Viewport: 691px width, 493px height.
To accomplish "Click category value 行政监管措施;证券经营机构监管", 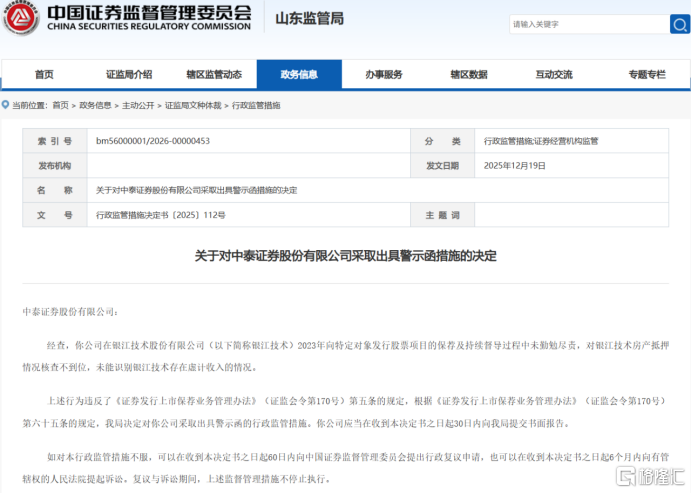I will tap(541, 141).
